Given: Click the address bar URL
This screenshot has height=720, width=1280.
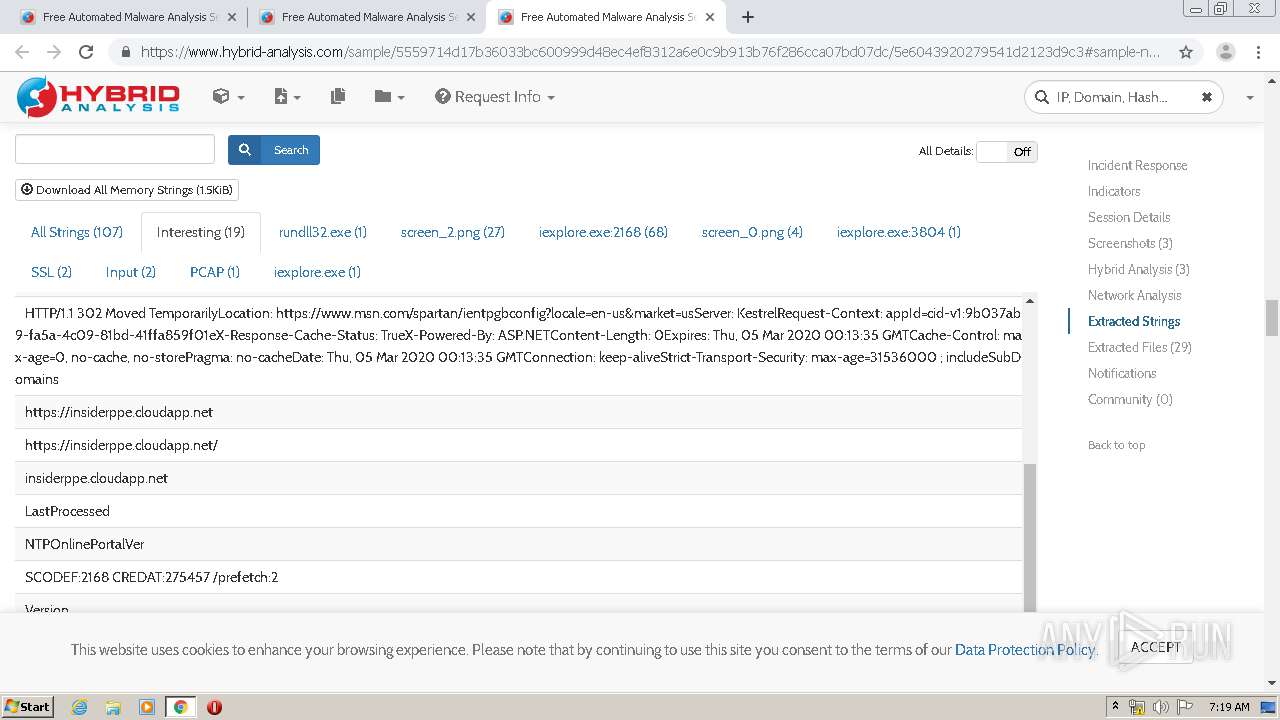Looking at the screenshot, I should [650, 52].
